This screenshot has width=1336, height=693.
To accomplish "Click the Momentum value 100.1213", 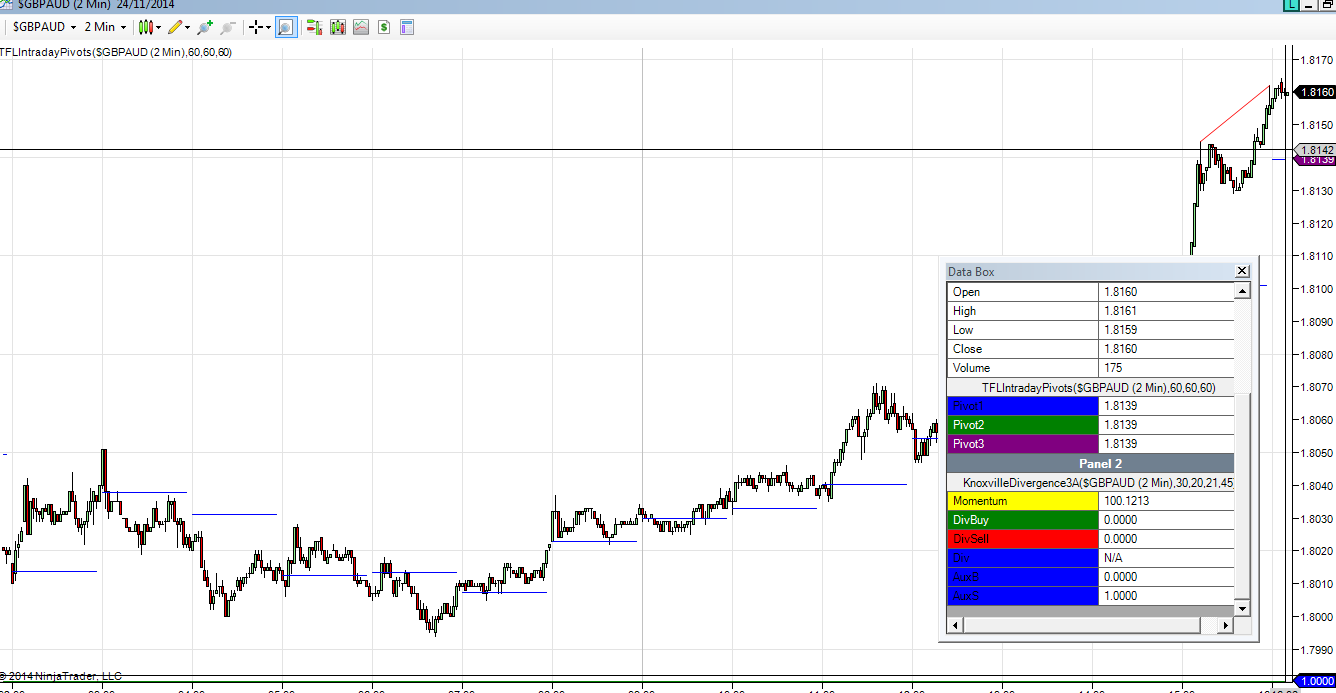I will [1166, 501].
